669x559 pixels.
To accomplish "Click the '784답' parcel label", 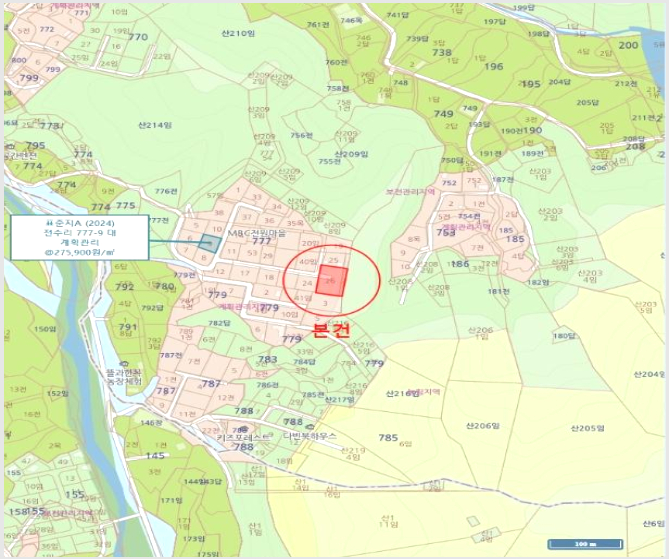I will pos(305,362).
